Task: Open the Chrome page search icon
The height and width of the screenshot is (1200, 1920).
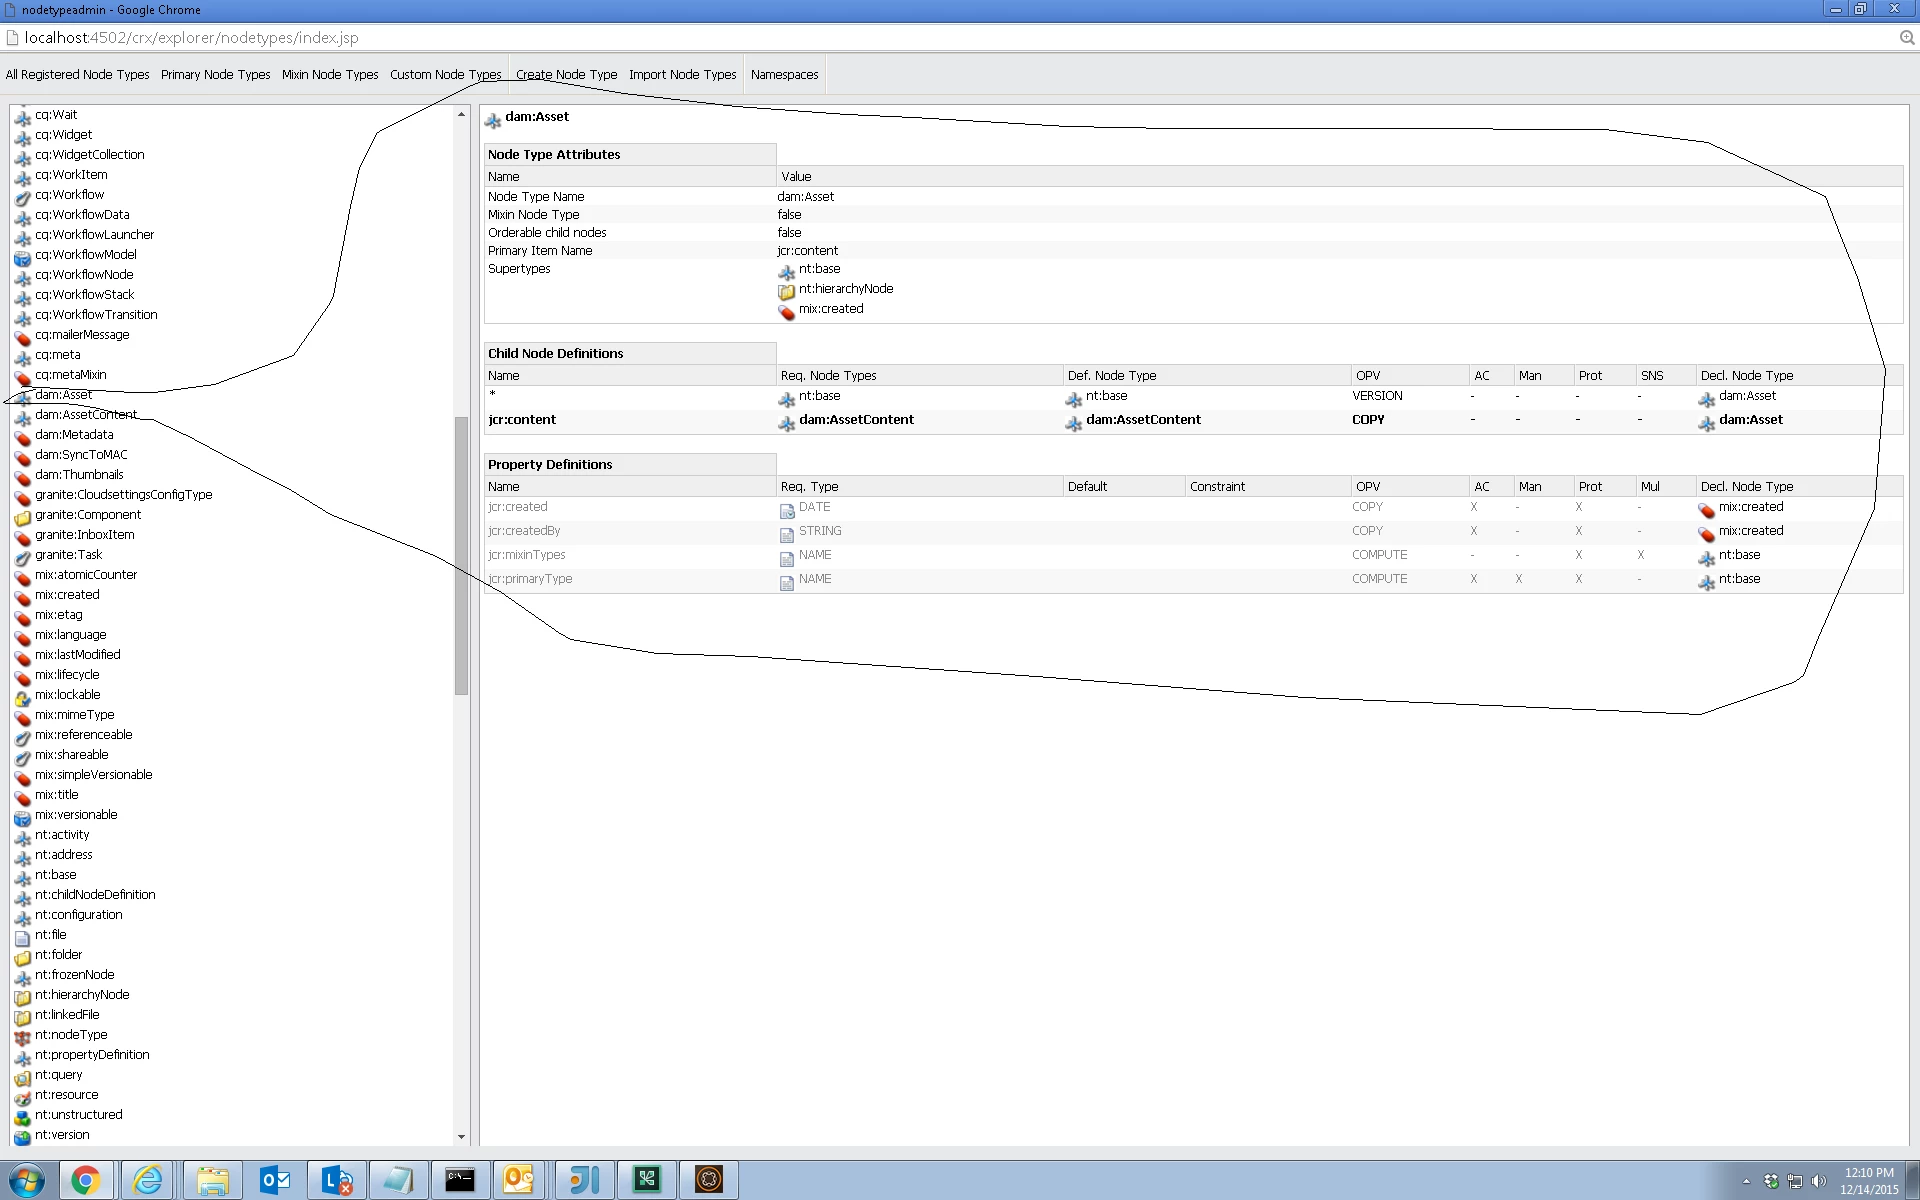Action: click(x=1906, y=38)
